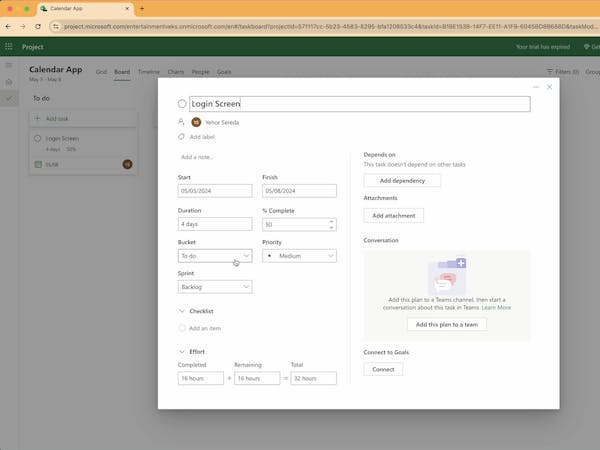Open the Learn More link
Viewport: 600px width, 450px height.
tap(496, 307)
